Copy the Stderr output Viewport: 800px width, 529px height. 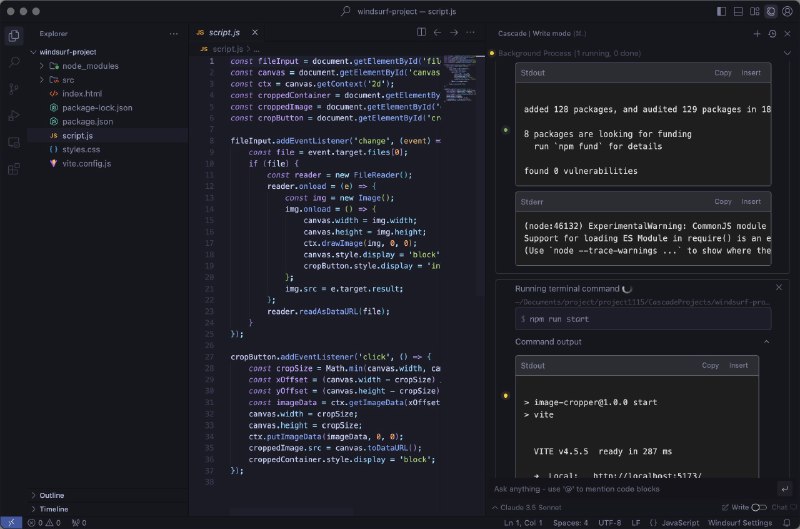[723, 202]
